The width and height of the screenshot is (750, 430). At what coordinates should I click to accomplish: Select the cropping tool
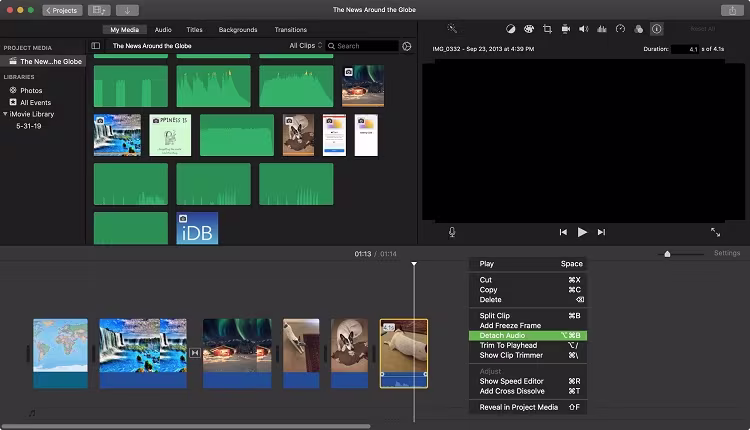point(547,30)
